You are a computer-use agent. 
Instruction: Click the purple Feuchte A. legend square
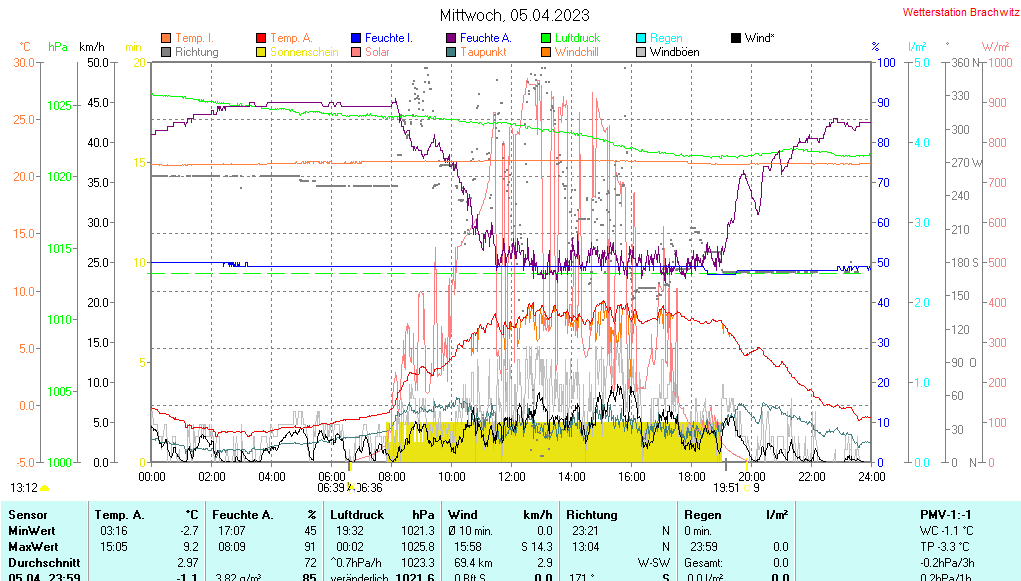pos(451,38)
